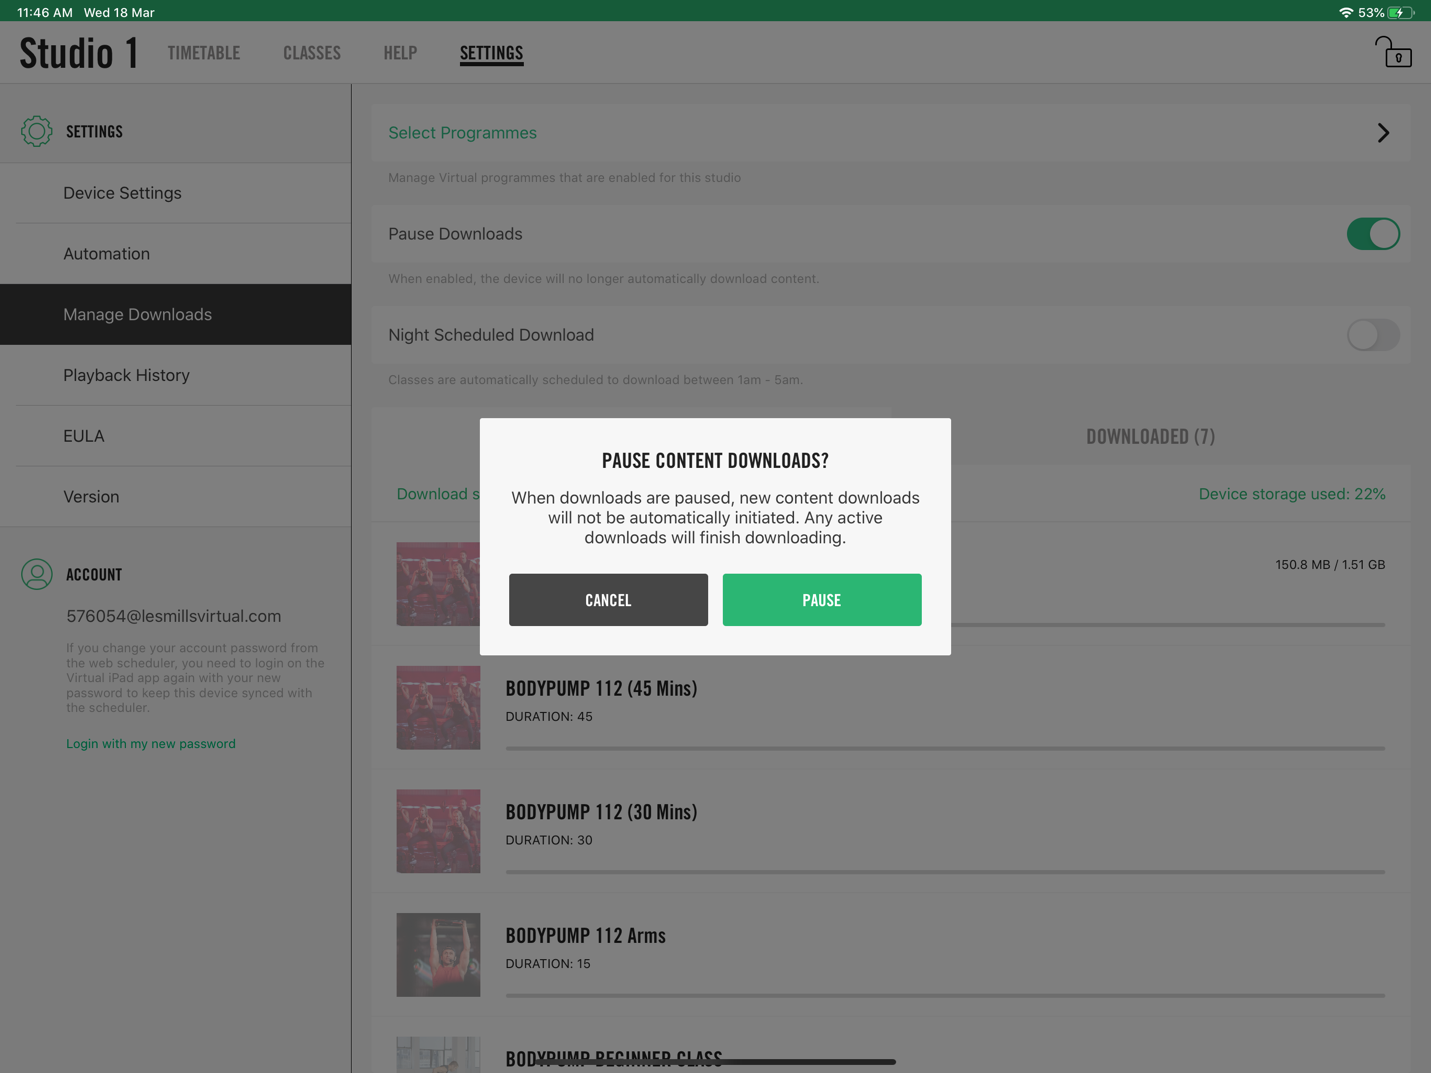Click BODYPUMP 112 Arms progress bar
The width and height of the screenshot is (1431, 1073).
click(945, 995)
